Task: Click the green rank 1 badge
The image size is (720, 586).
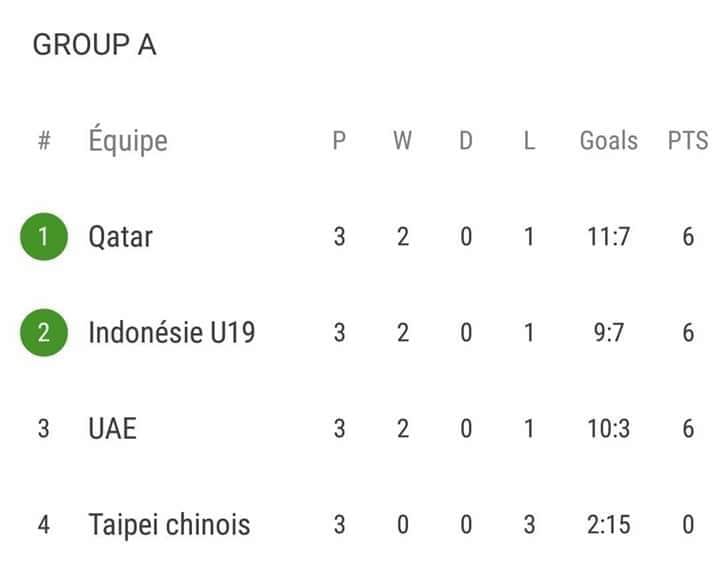Action: 43,237
